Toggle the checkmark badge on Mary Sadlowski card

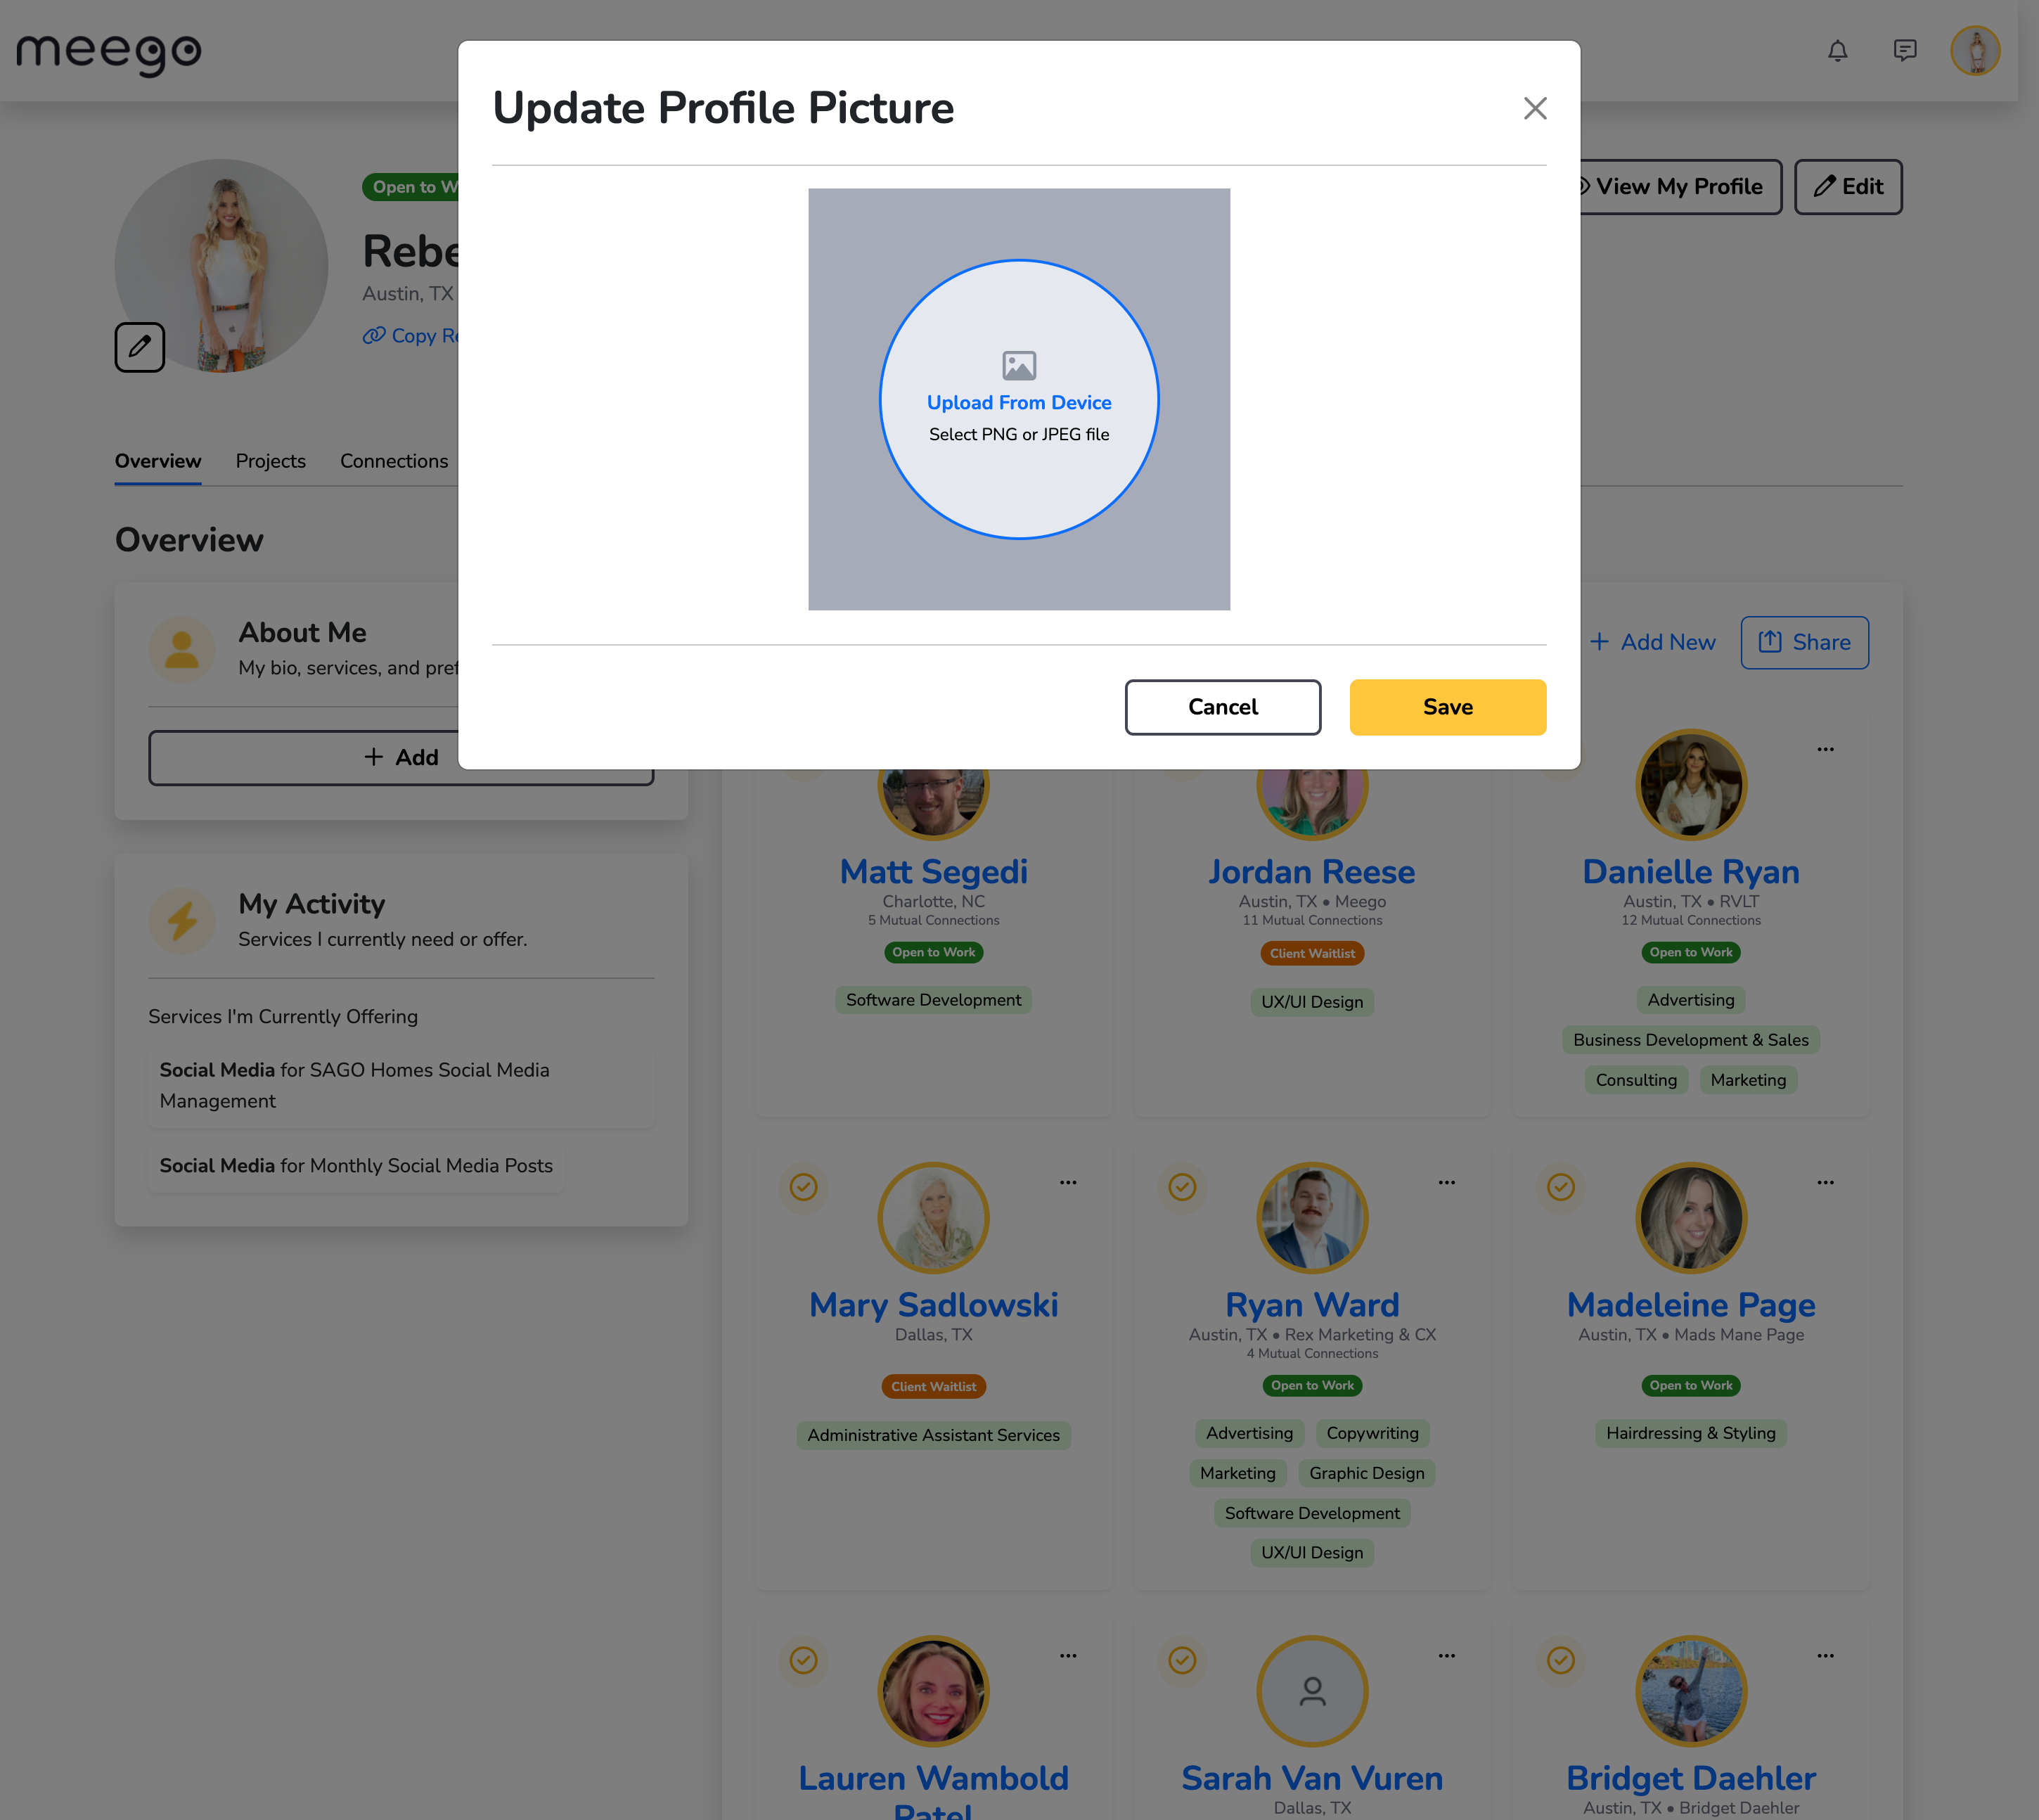pyautogui.click(x=804, y=1187)
